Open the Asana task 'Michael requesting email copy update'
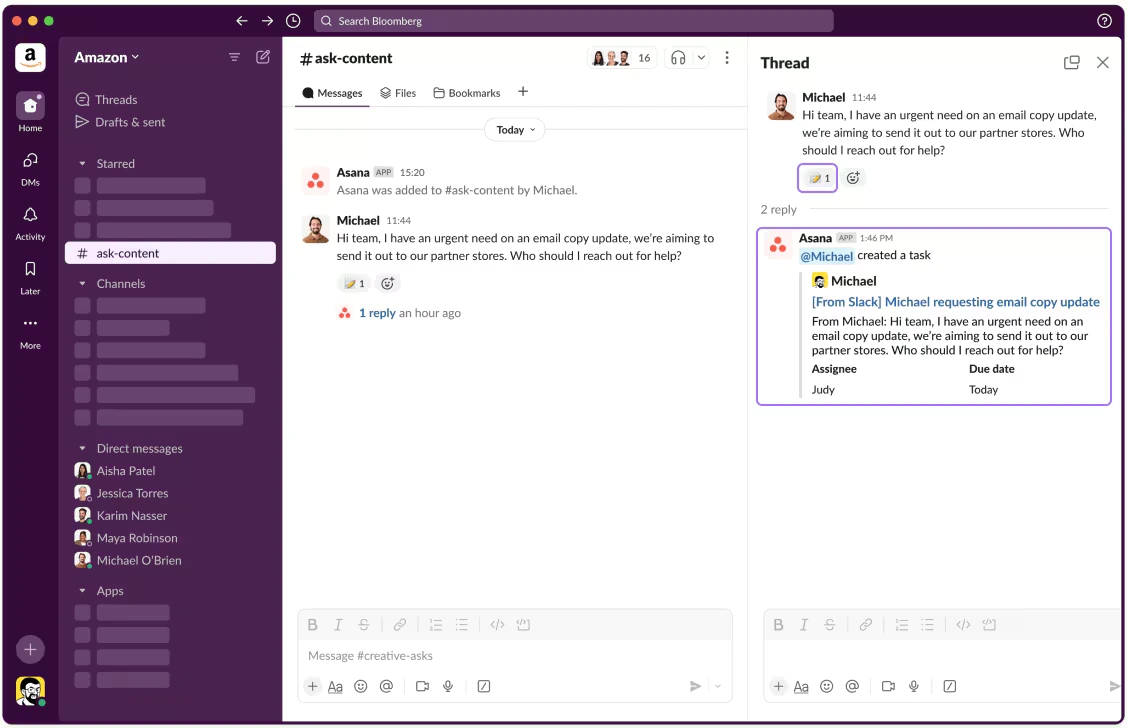 coord(954,301)
